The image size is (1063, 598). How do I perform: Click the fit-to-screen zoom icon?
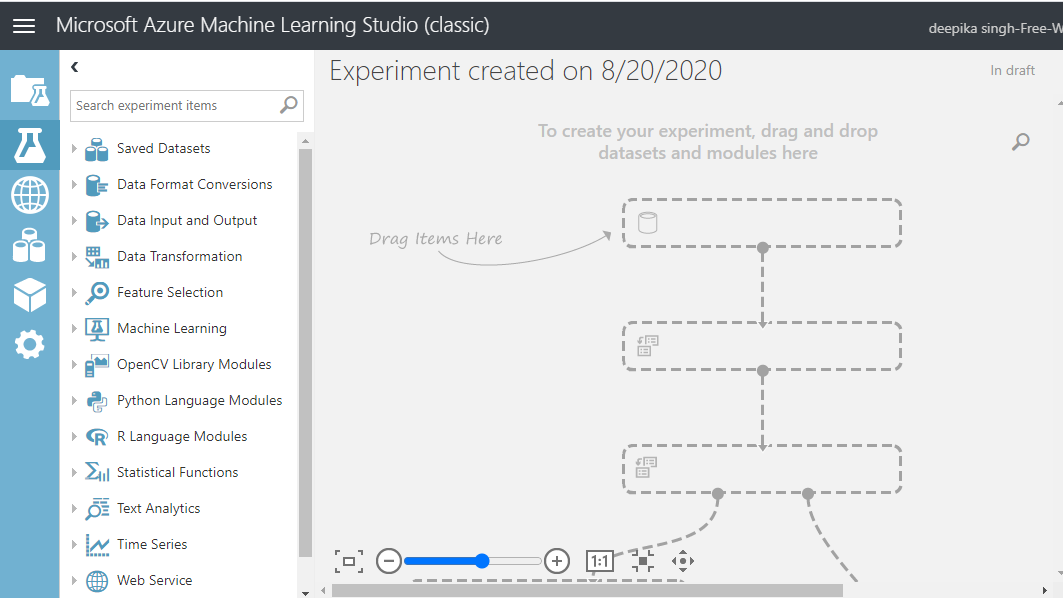[349, 561]
